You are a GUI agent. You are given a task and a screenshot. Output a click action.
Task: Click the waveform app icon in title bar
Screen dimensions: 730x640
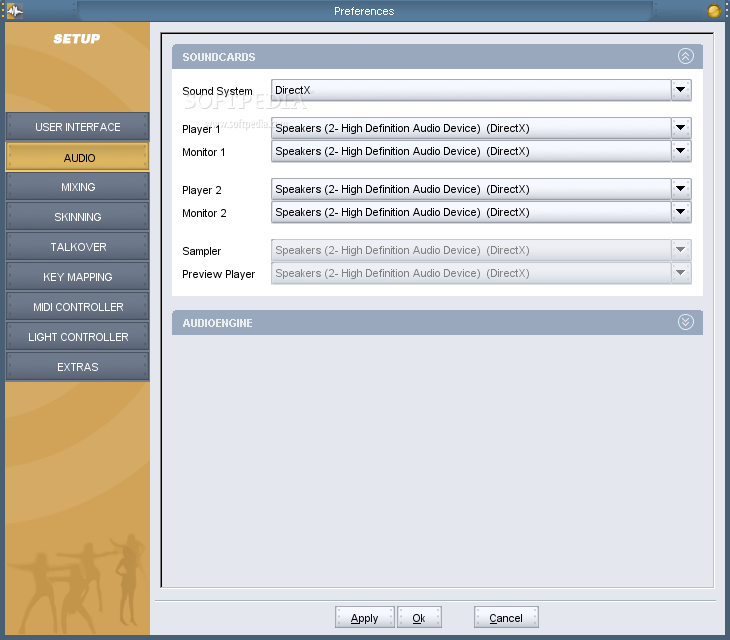coord(14,11)
